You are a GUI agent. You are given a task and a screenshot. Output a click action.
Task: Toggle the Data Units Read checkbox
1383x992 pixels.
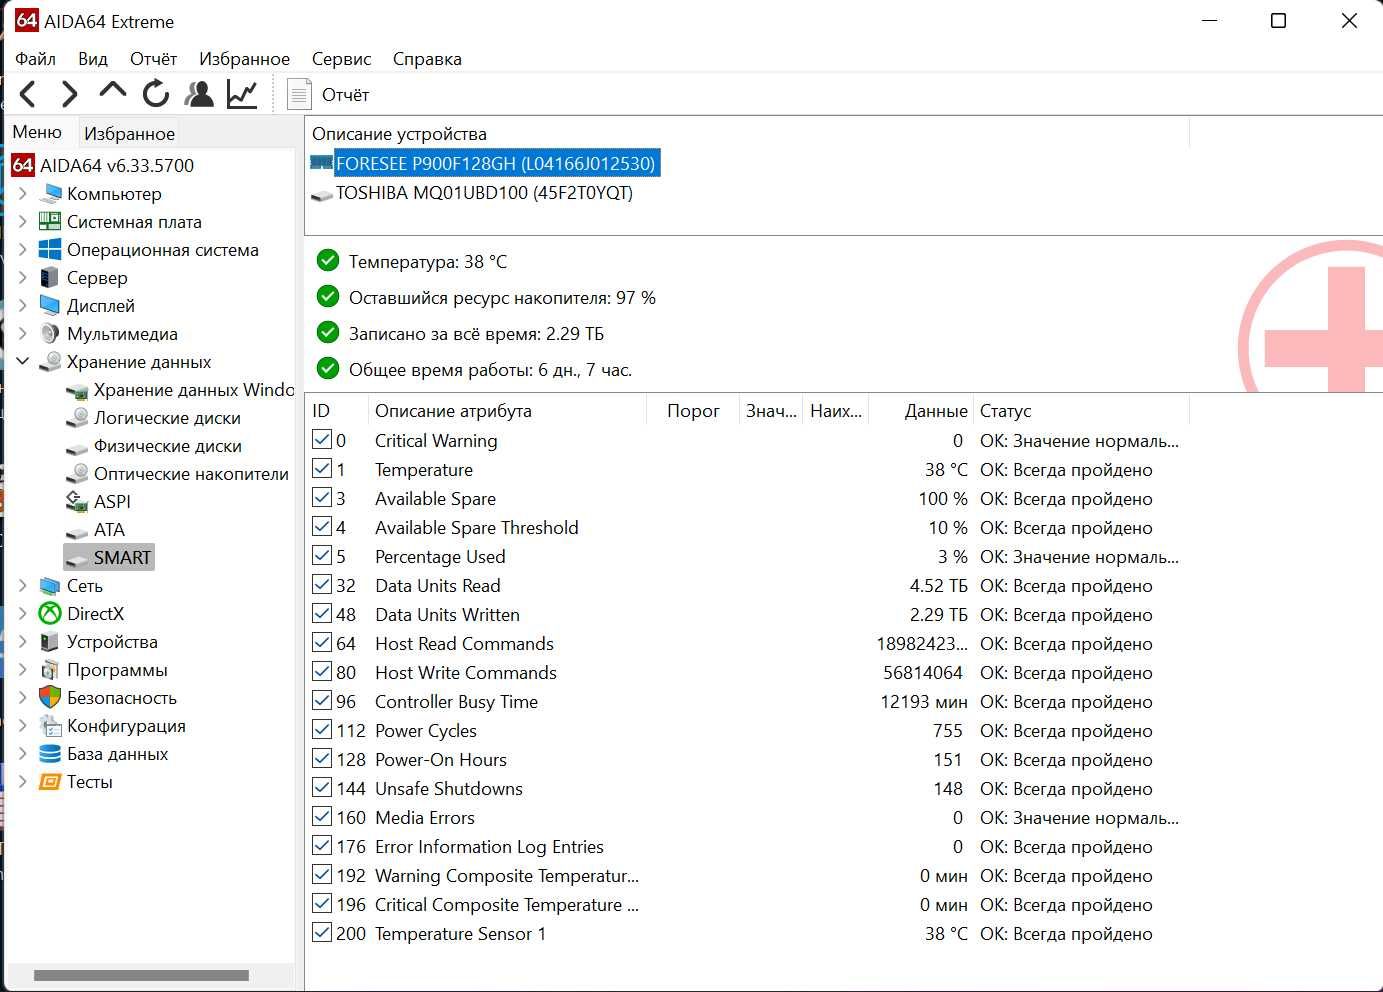click(322, 584)
